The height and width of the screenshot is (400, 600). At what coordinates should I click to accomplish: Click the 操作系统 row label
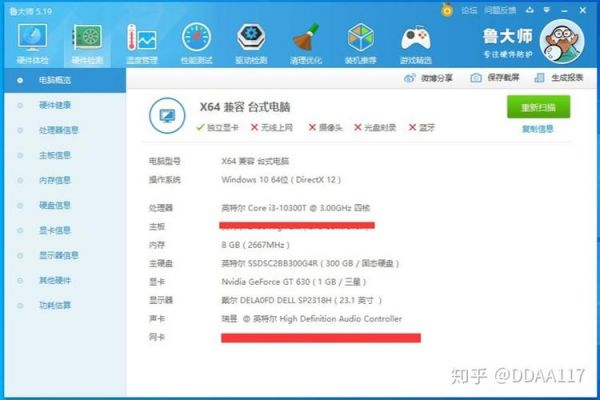[165, 180]
